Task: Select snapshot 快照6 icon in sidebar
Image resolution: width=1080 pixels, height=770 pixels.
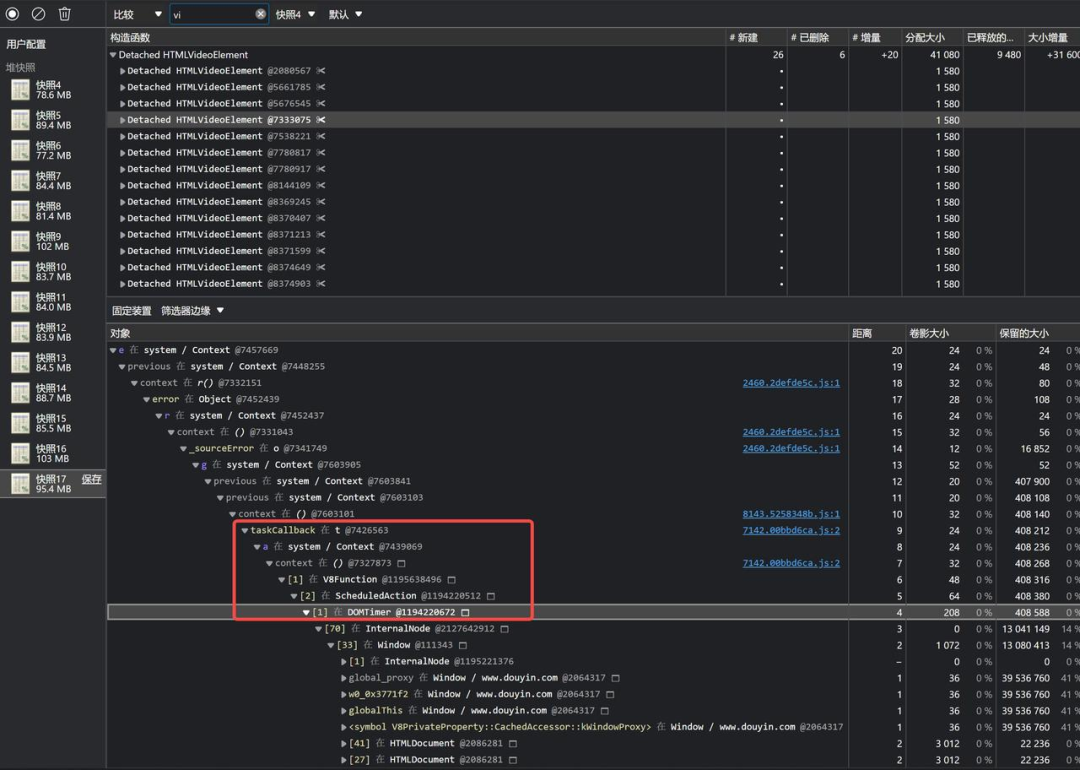Action: coord(21,150)
